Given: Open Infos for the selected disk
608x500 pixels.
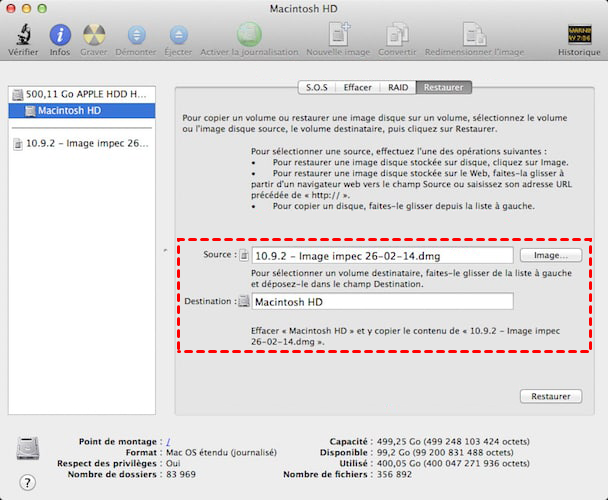Looking at the screenshot, I should coord(60,35).
